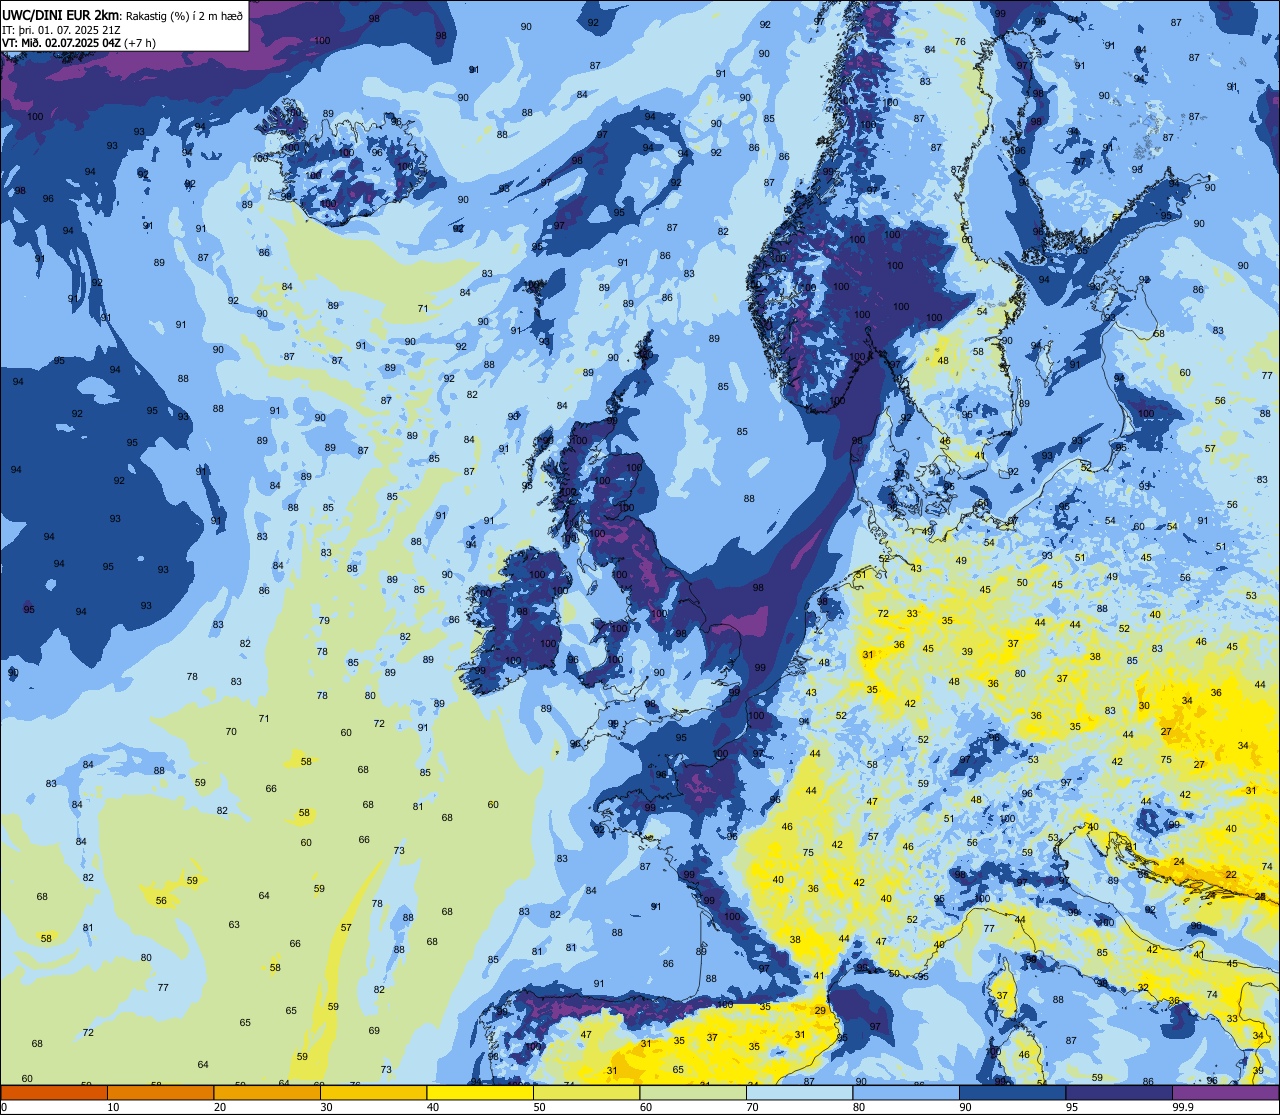Viewport: 1280px width, 1115px height.
Task: Select the dark navy 95–99.9 legend swatch
Action: click(1119, 1092)
